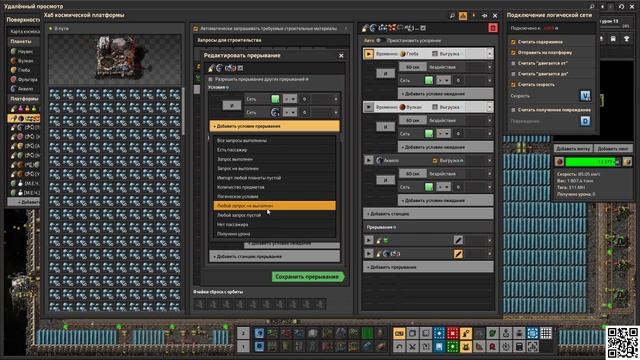The image size is (640, 360).
Task: Click the orange alert icon in hub header
Action: [x=463, y=16]
